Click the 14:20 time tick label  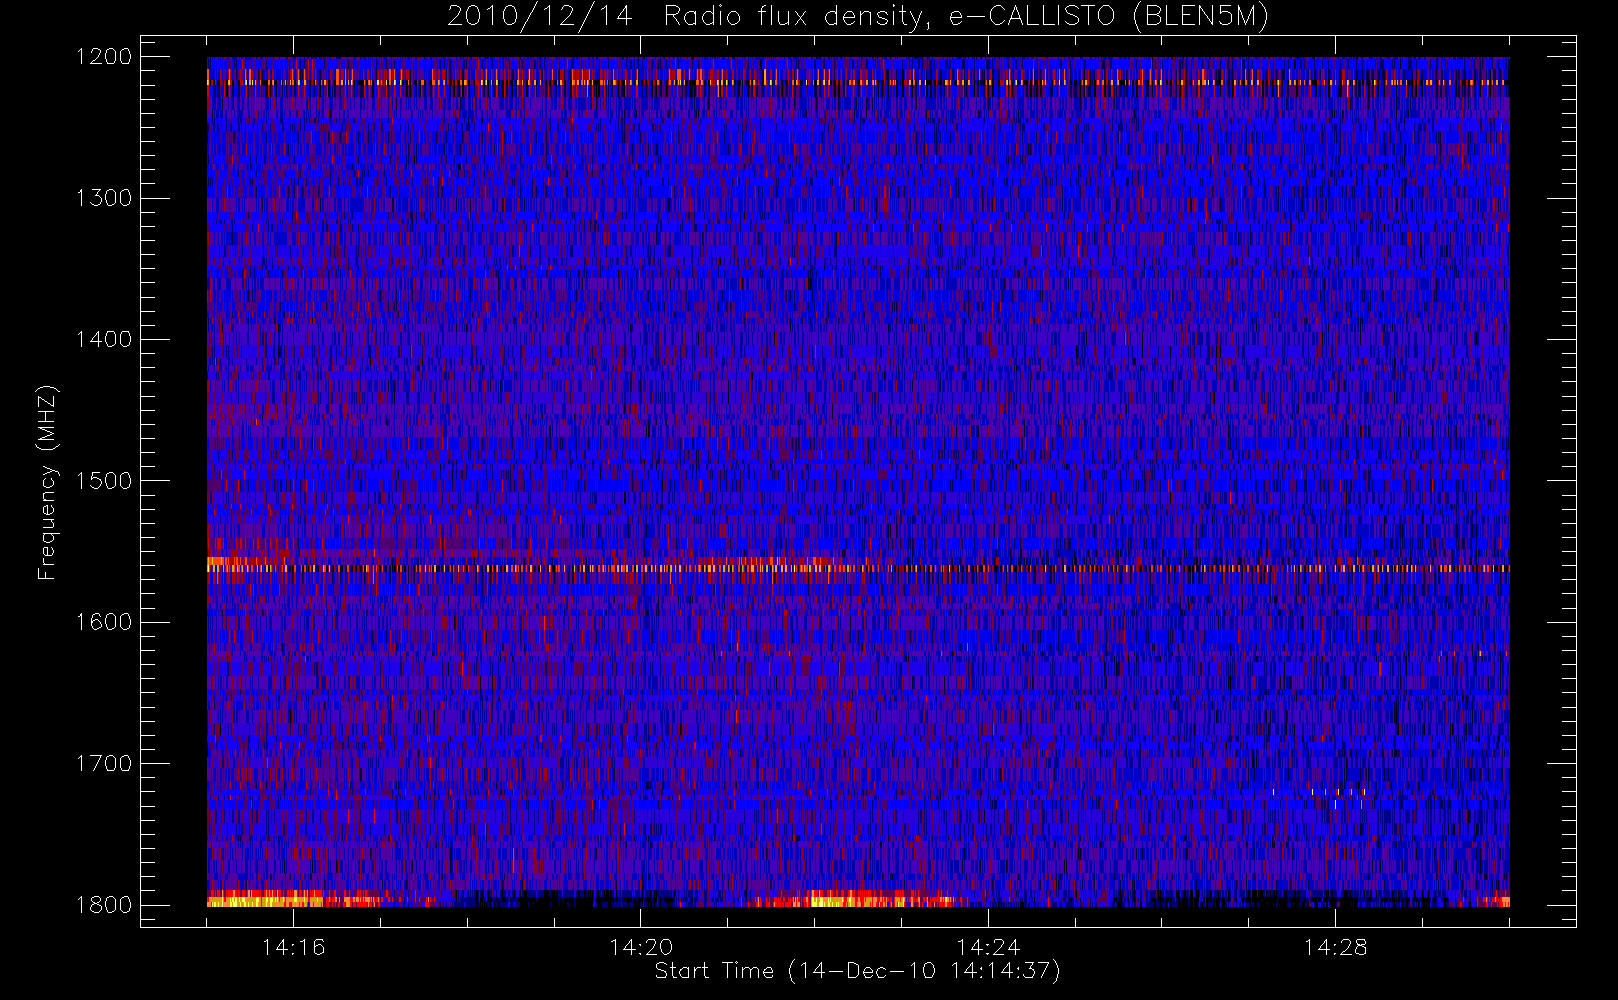pos(641,947)
